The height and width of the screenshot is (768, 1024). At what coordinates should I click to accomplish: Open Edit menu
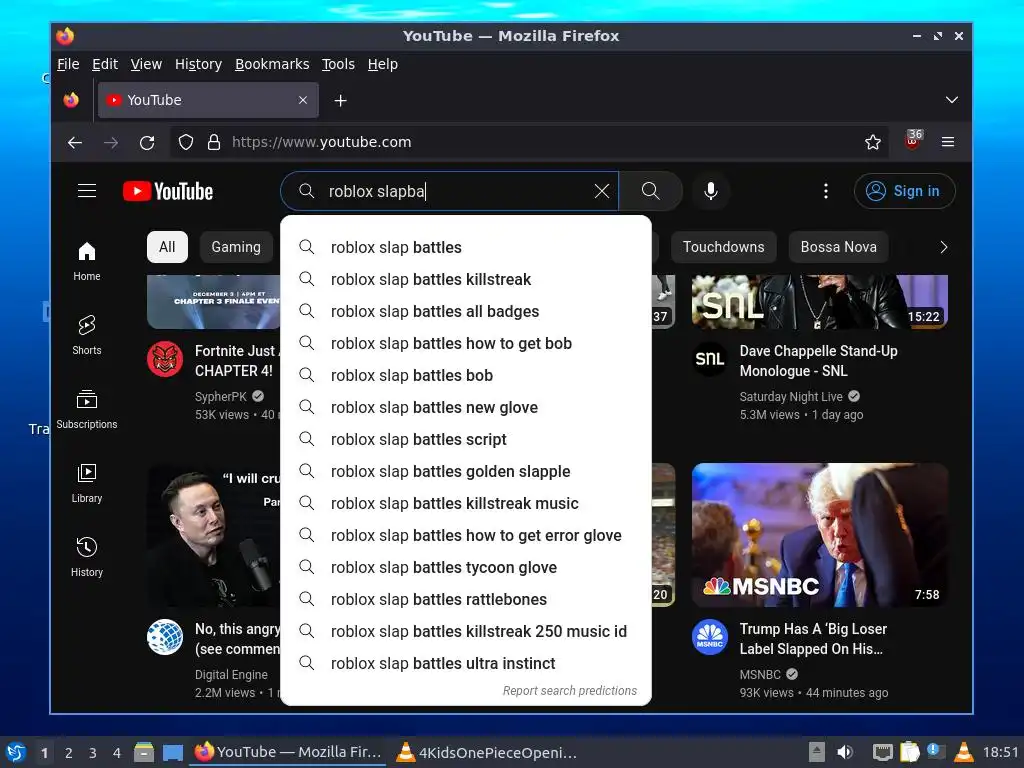(x=104, y=64)
